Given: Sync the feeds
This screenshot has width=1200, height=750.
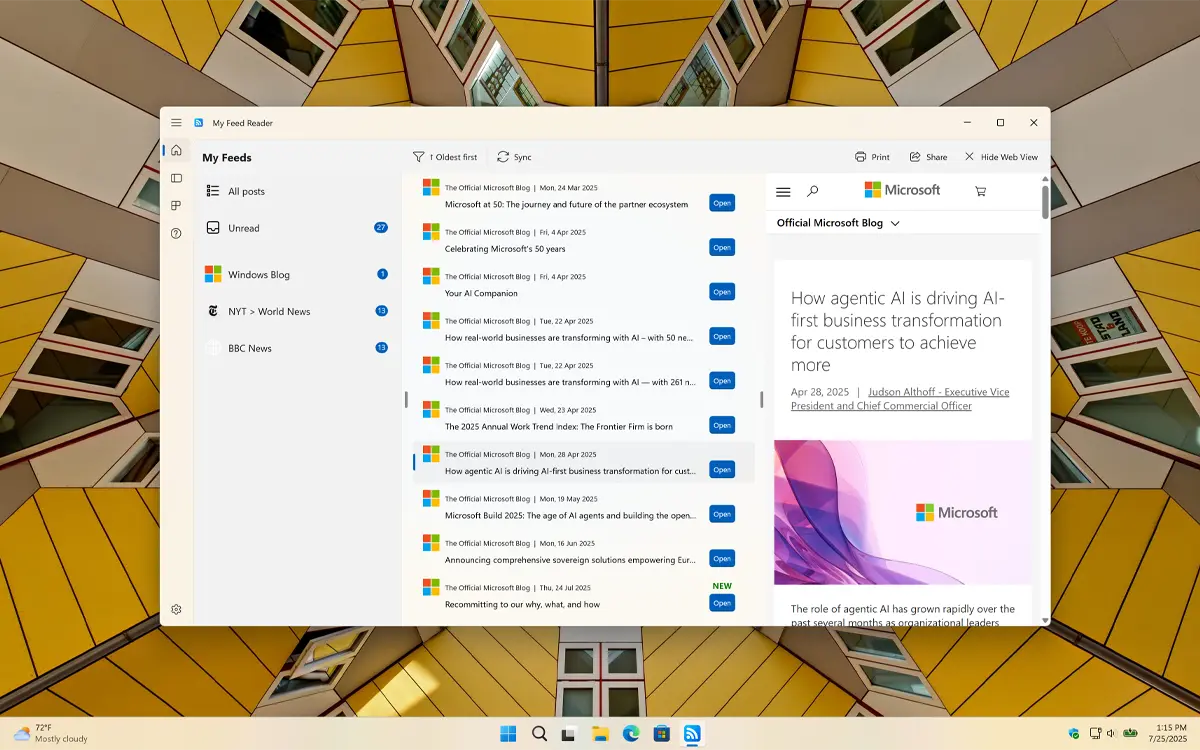Looking at the screenshot, I should point(514,157).
